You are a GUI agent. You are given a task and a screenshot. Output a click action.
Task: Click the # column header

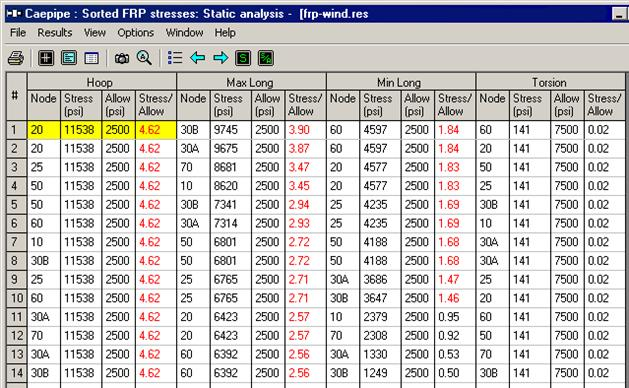coord(16,96)
